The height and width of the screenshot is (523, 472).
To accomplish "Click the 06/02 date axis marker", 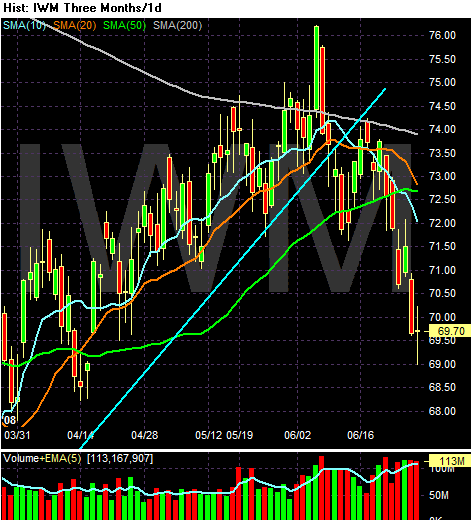I will [x=297, y=435].
